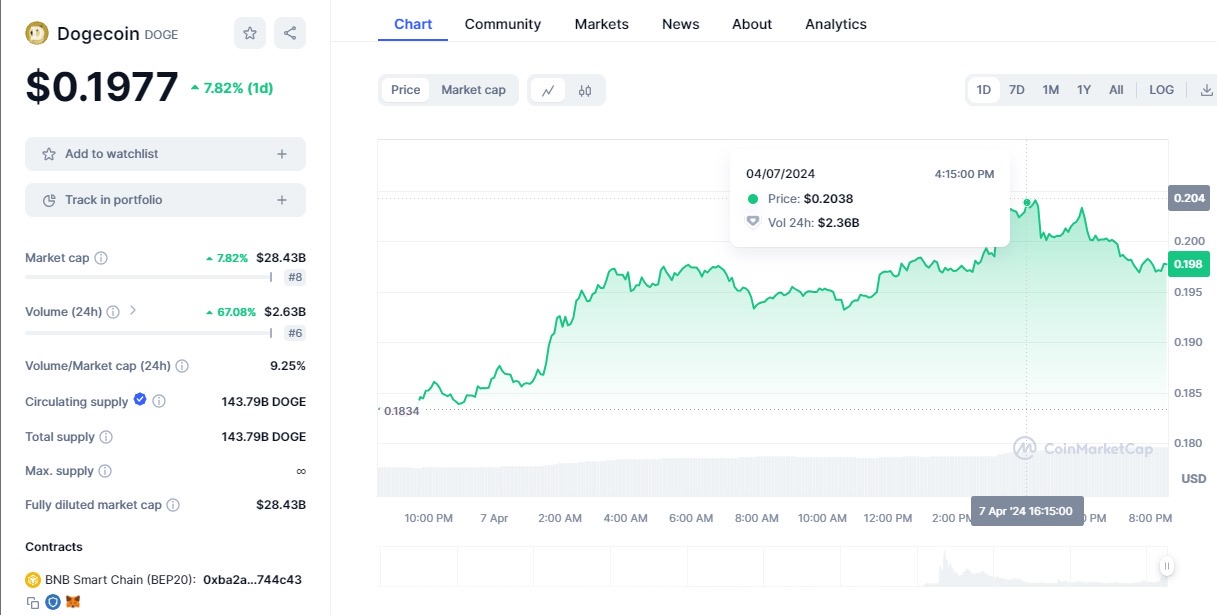
Task: Click the Contracts heading text
Action: click(x=54, y=547)
